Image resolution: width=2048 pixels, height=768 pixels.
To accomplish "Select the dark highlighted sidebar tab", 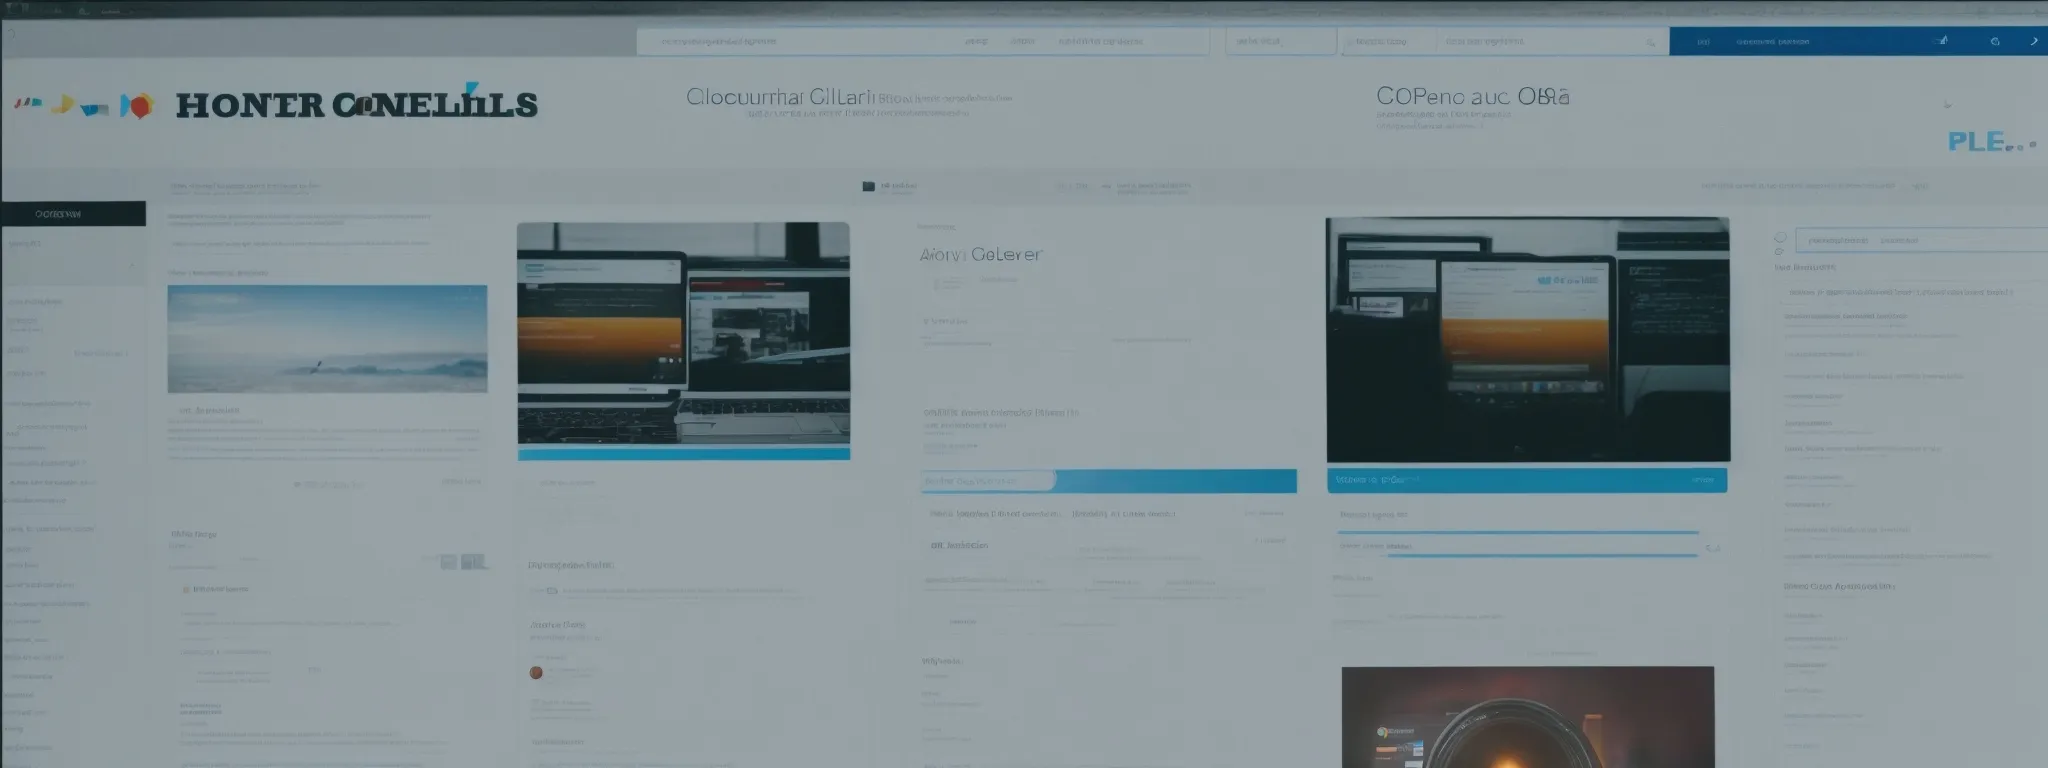I will click(x=73, y=214).
